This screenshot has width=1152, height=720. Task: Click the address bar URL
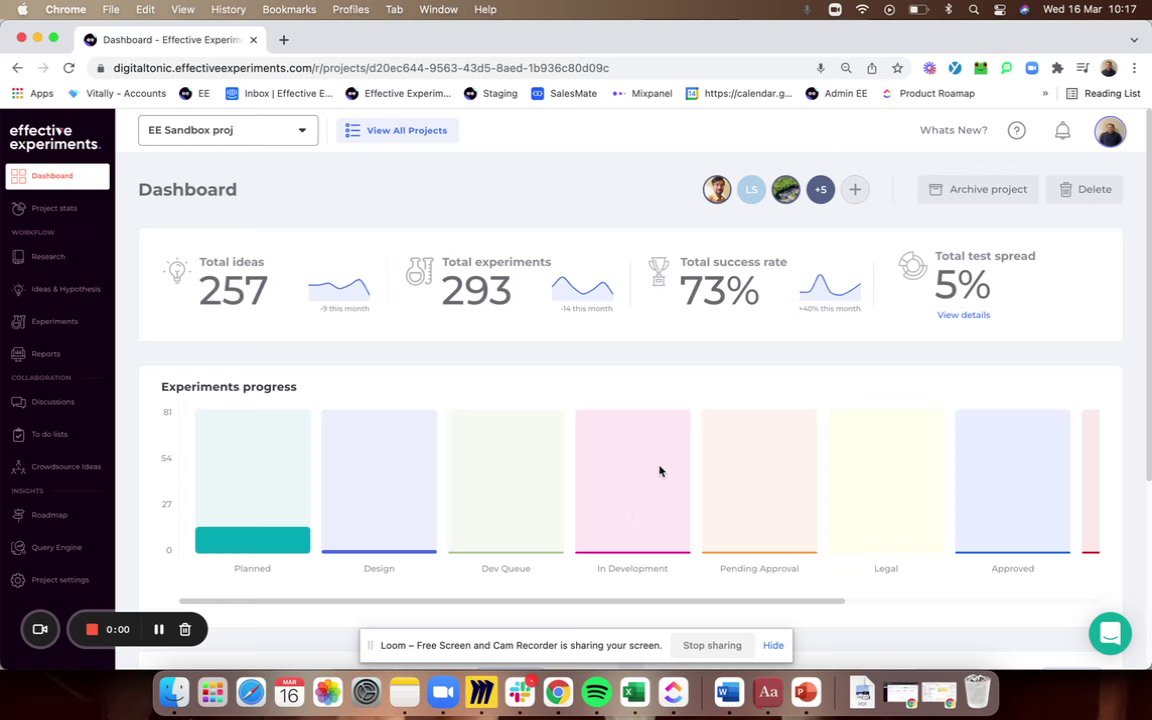pos(361,68)
